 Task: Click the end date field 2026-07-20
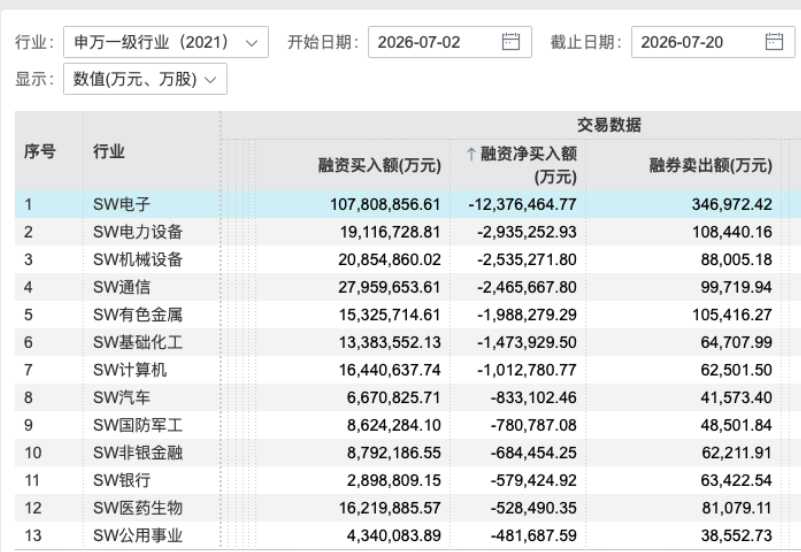tap(713, 42)
